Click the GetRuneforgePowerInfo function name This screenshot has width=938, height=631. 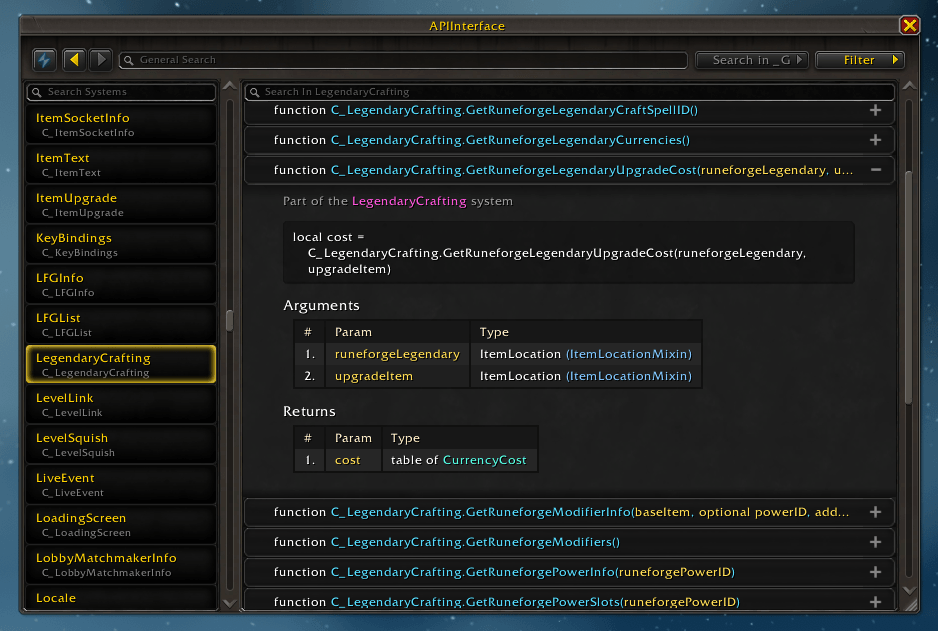(x=532, y=572)
